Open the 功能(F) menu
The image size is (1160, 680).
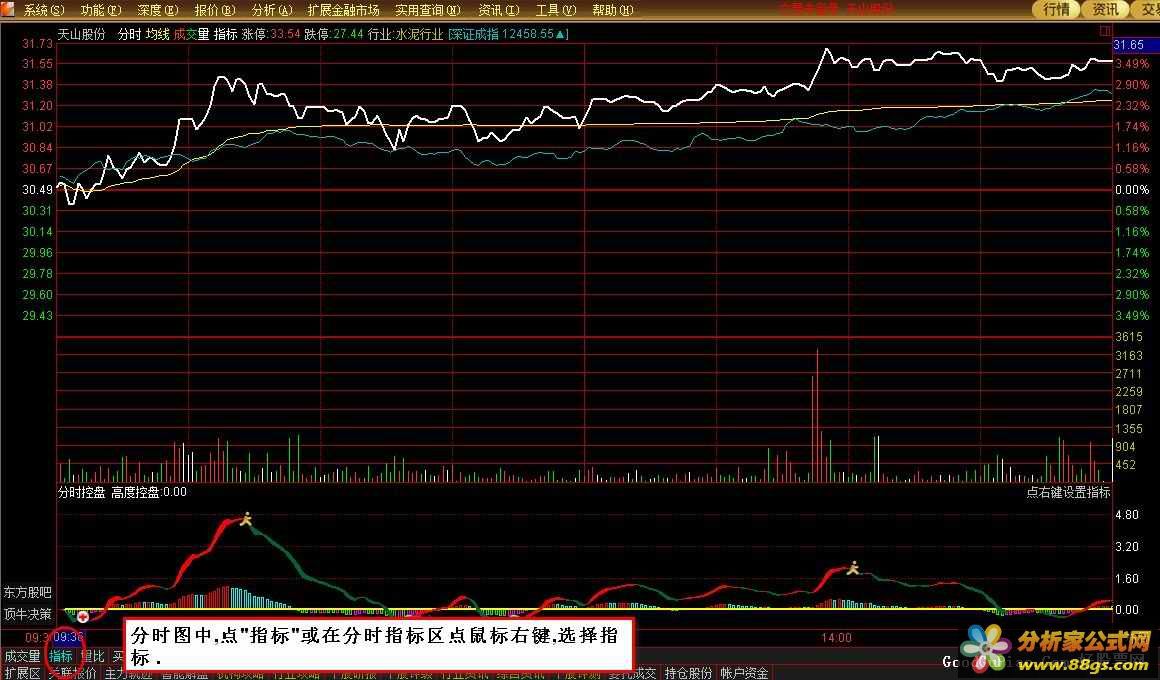pyautogui.click(x=101, y=10)
